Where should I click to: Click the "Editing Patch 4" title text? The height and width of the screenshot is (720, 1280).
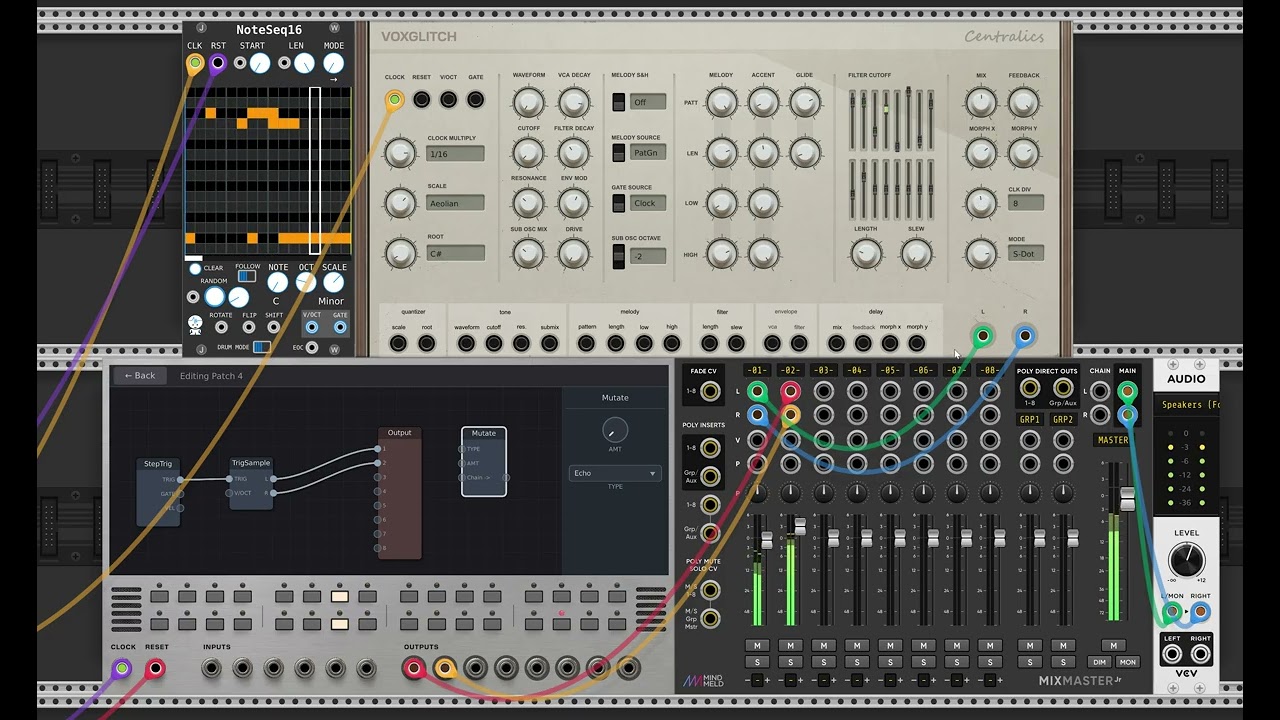click(x=211, y=376)
